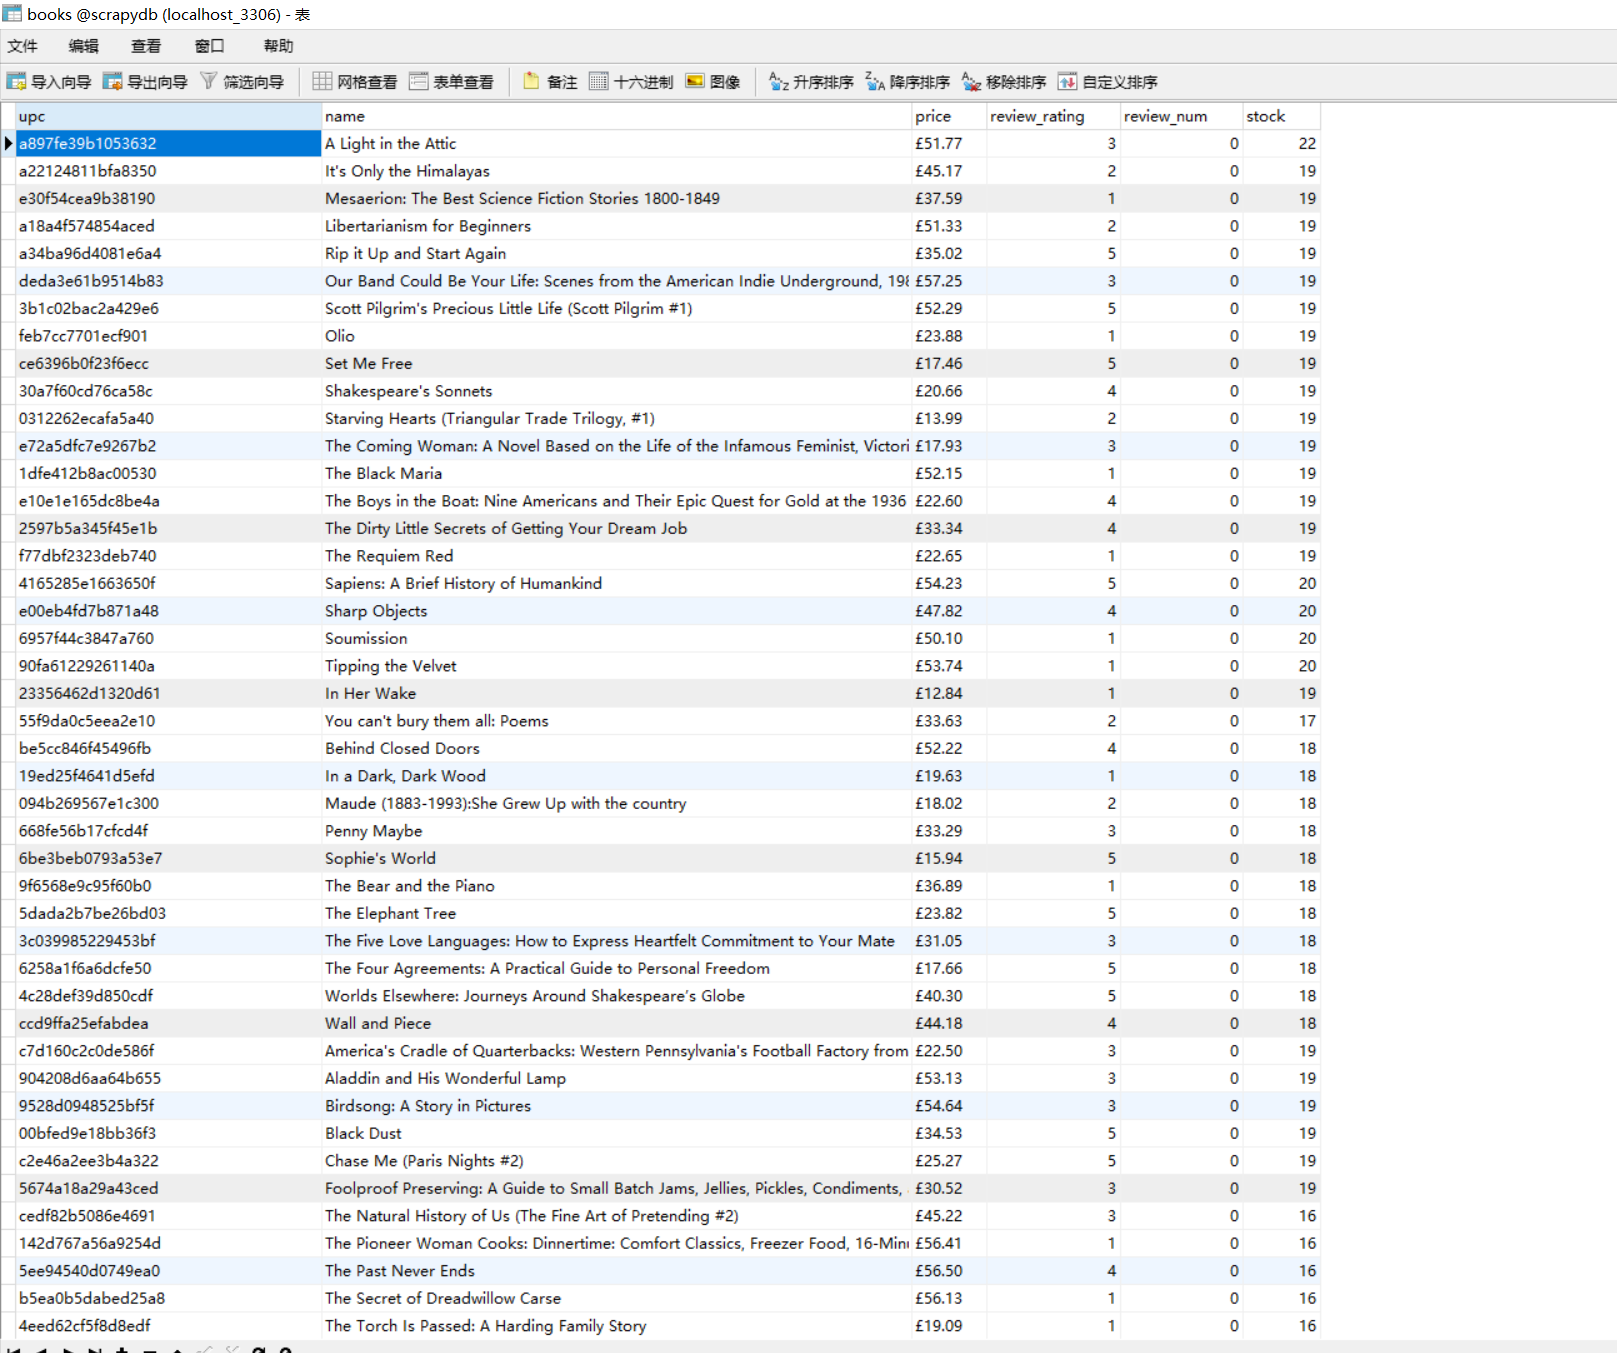Click the price column header

coord(949,116)
